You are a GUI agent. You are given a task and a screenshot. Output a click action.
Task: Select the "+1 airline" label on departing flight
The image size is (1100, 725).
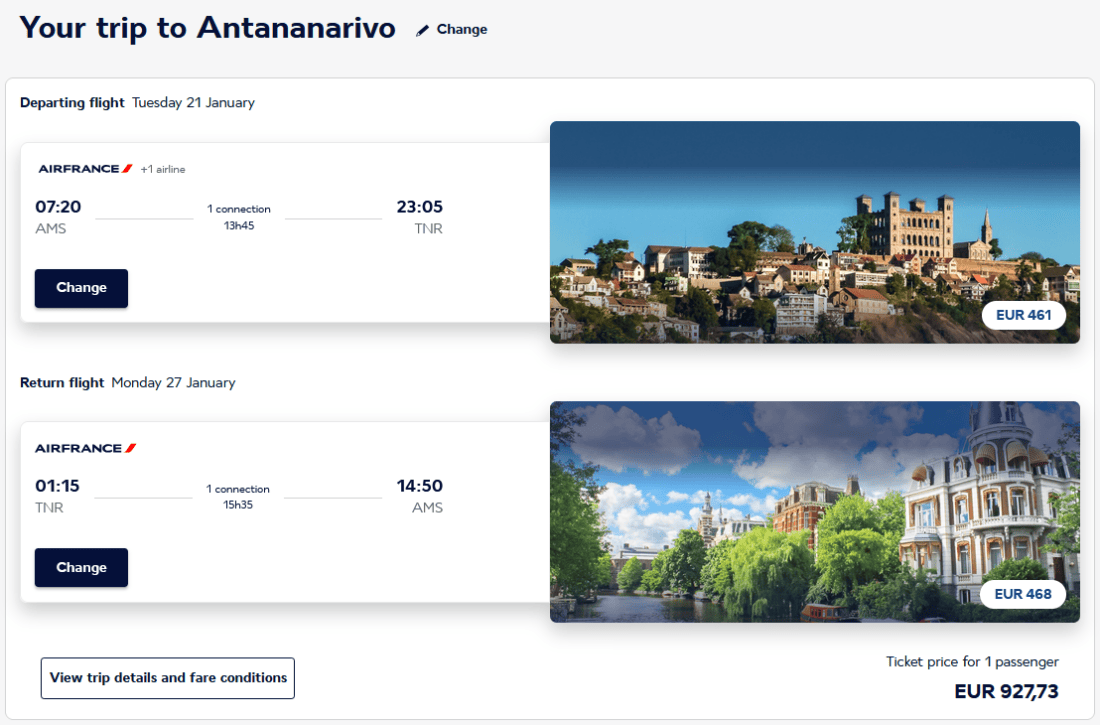pos(163,169)
